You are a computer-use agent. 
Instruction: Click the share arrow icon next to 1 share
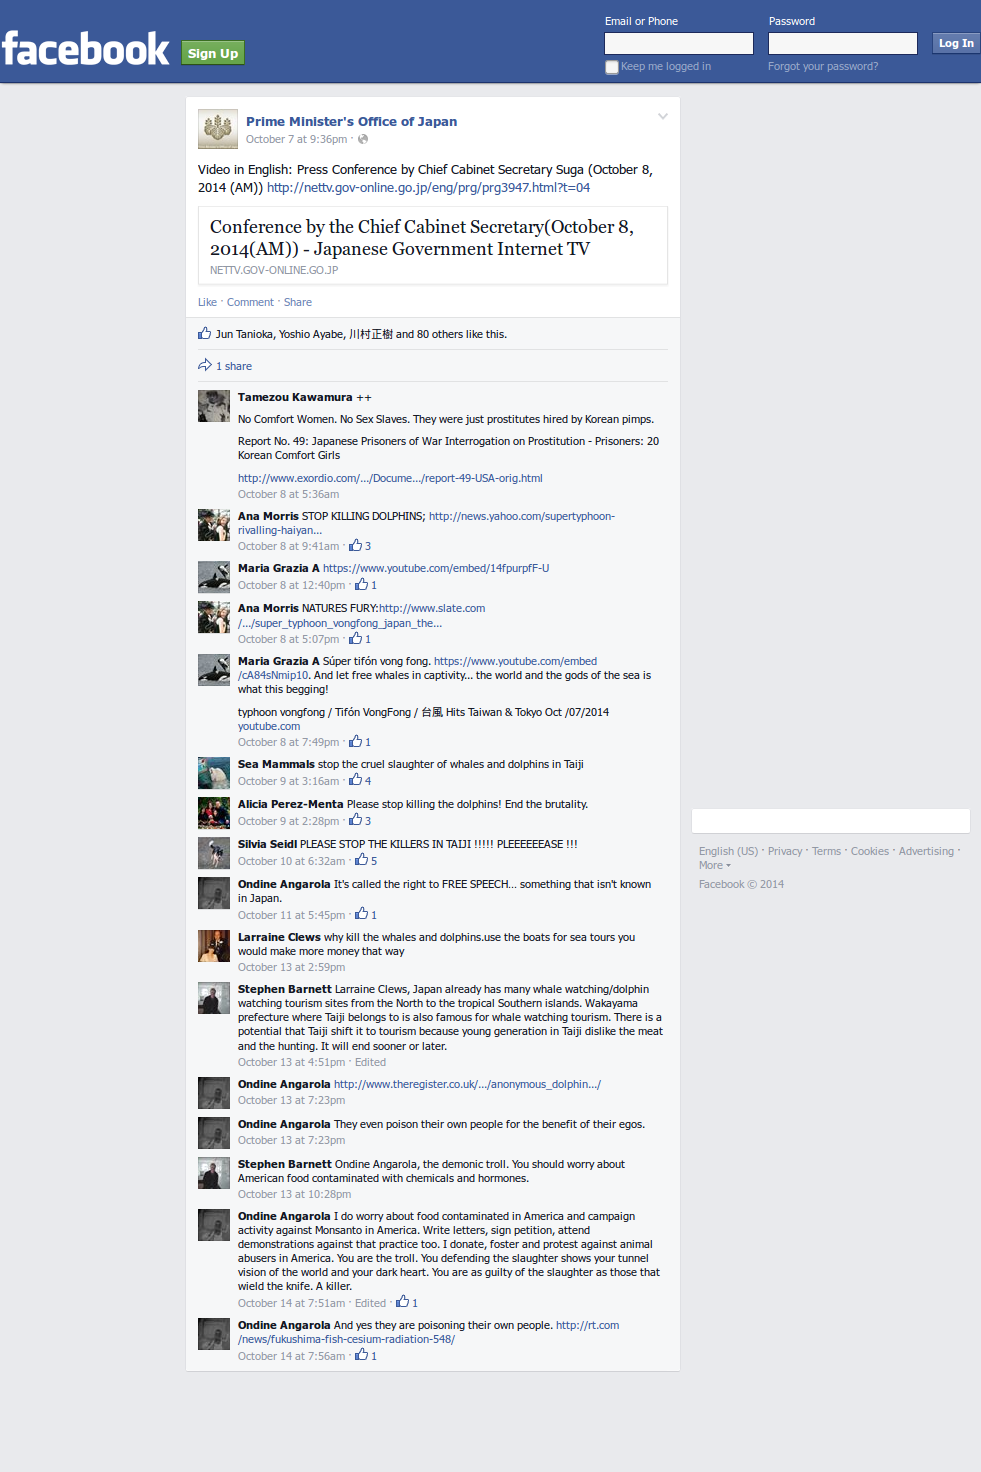pyautogui.click(x=205, y=365)
